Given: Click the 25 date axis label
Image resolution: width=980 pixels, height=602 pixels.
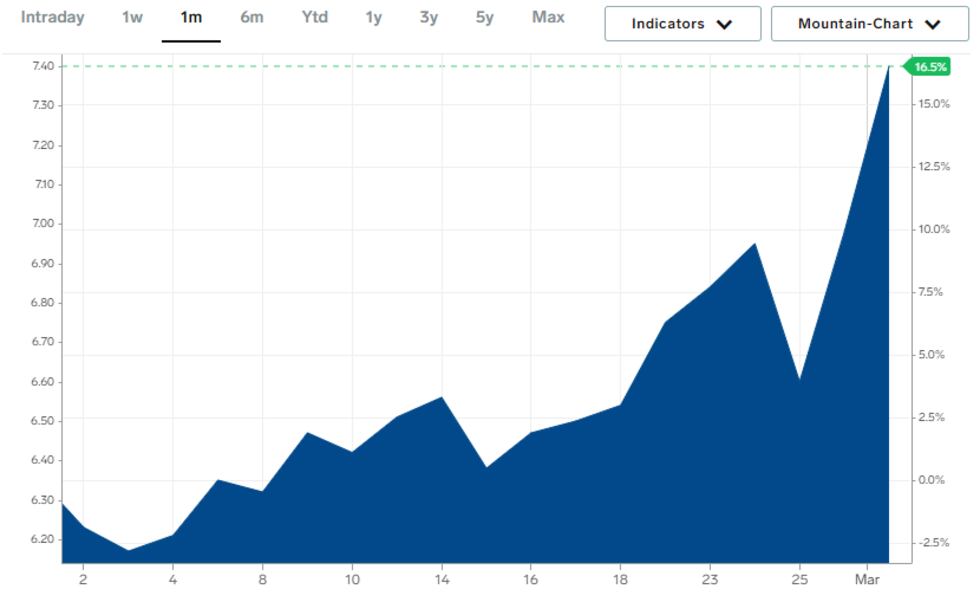Looking at the screenshot, I should point(799,579).
